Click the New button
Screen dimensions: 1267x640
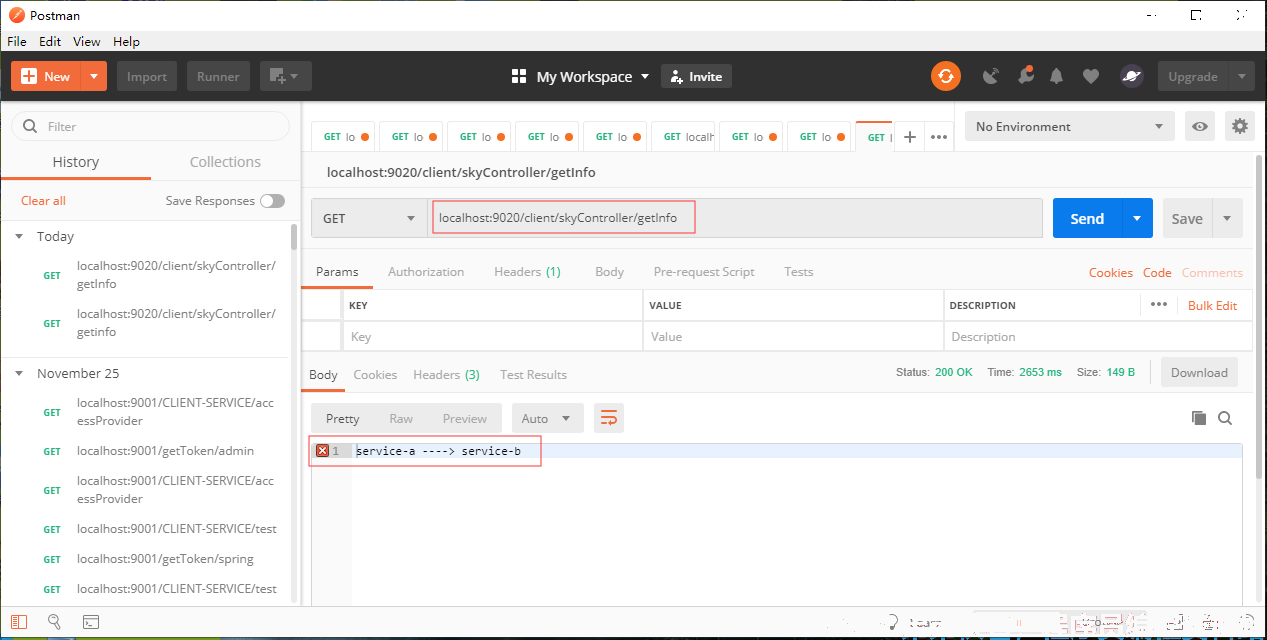(x=46, y=76)
